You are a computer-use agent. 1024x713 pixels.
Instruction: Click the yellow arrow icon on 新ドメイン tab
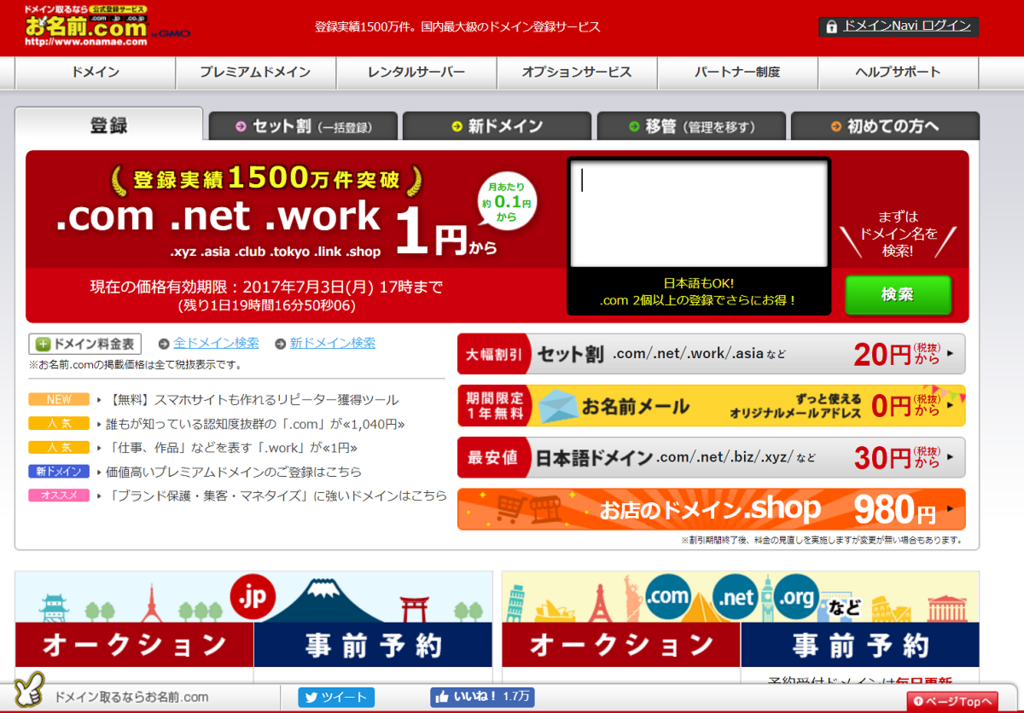[x=457, y=127]
